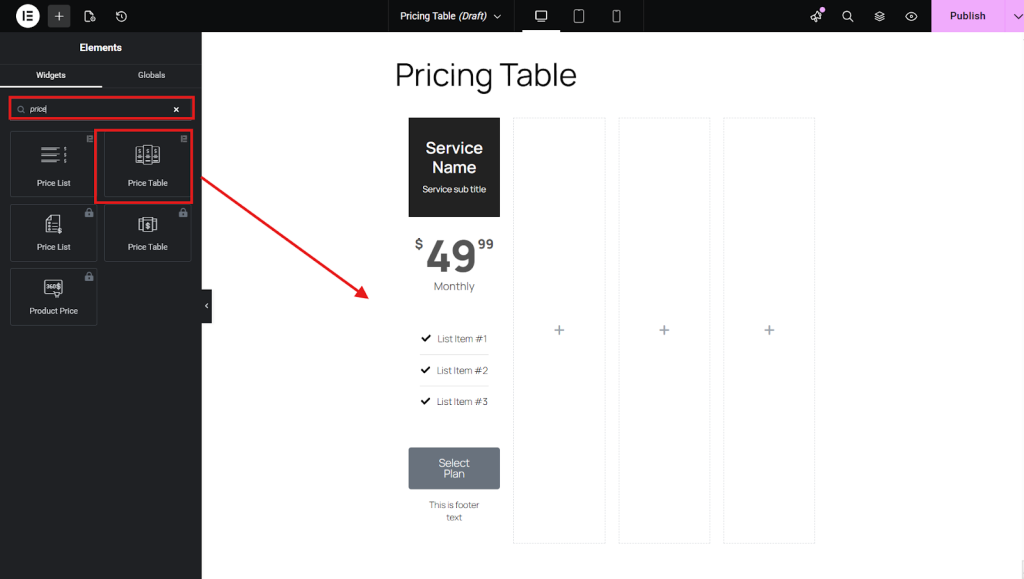Collapse the Elements side panel
Viewport: 1024px width, 579px height.
(x=206, y=306)
